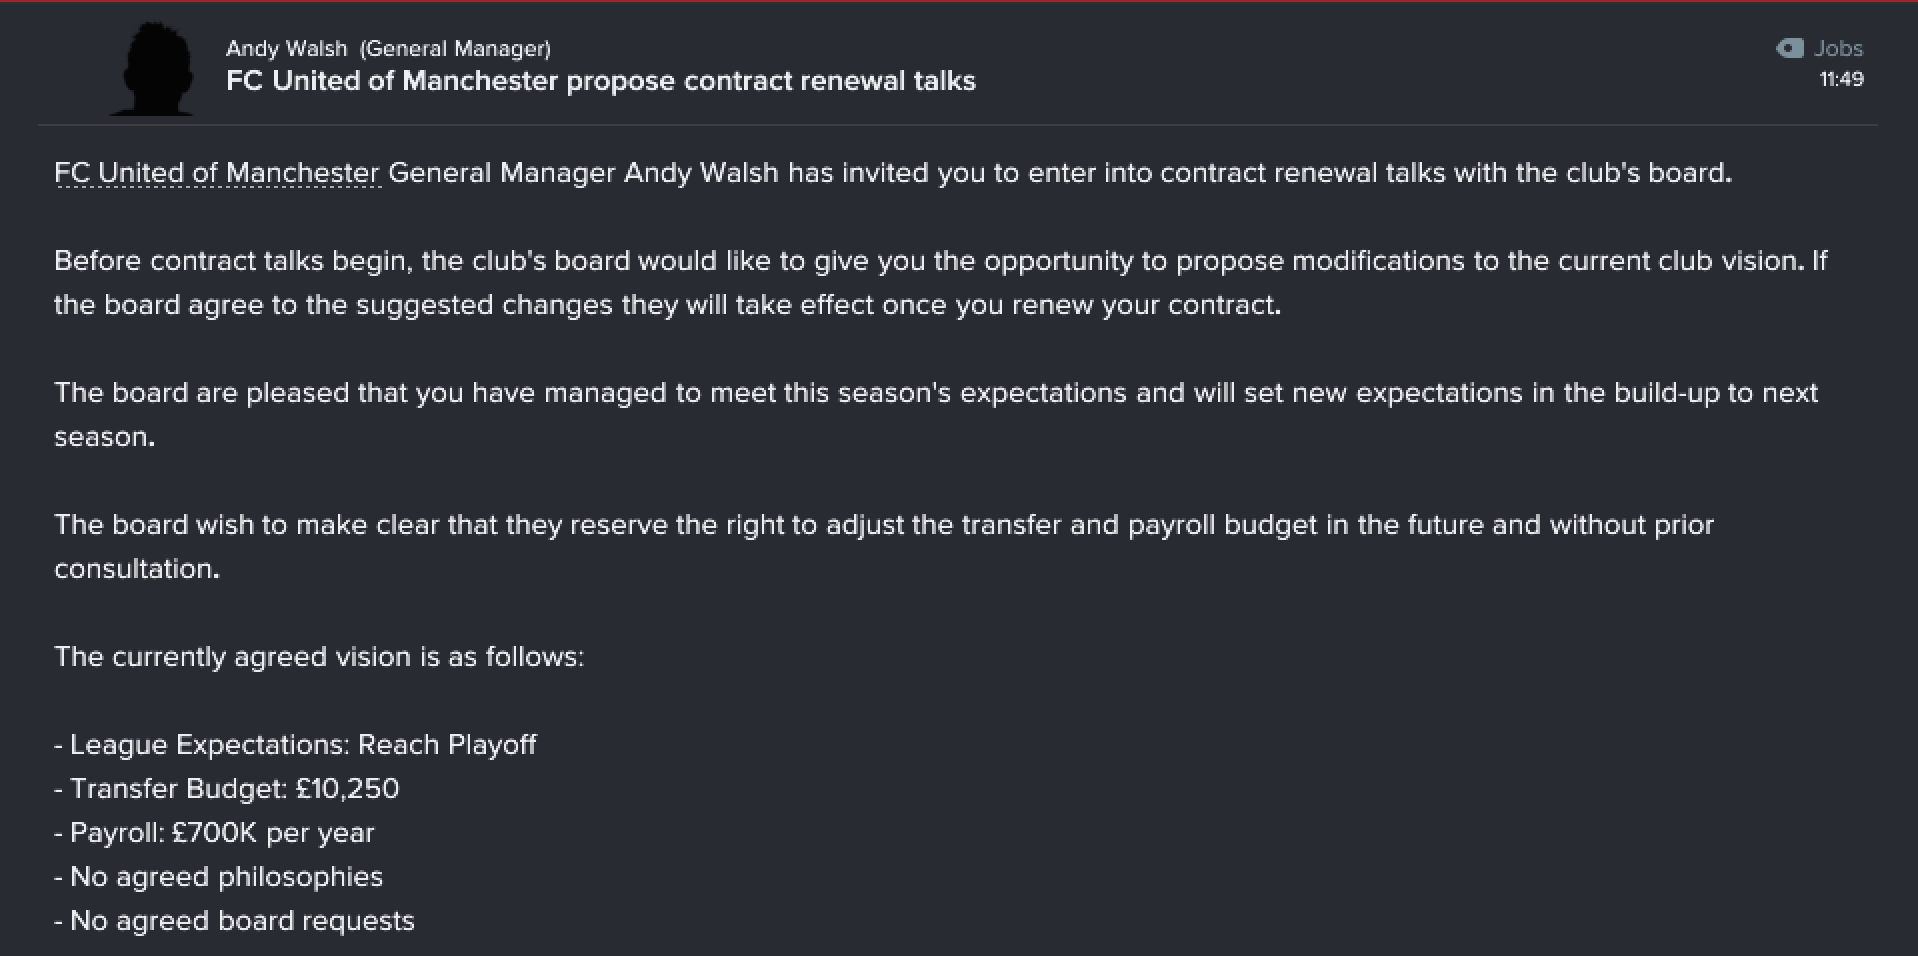Click the Jobs tag icon
Viewport: 1918px width, 956px height.
(1789, 48)
